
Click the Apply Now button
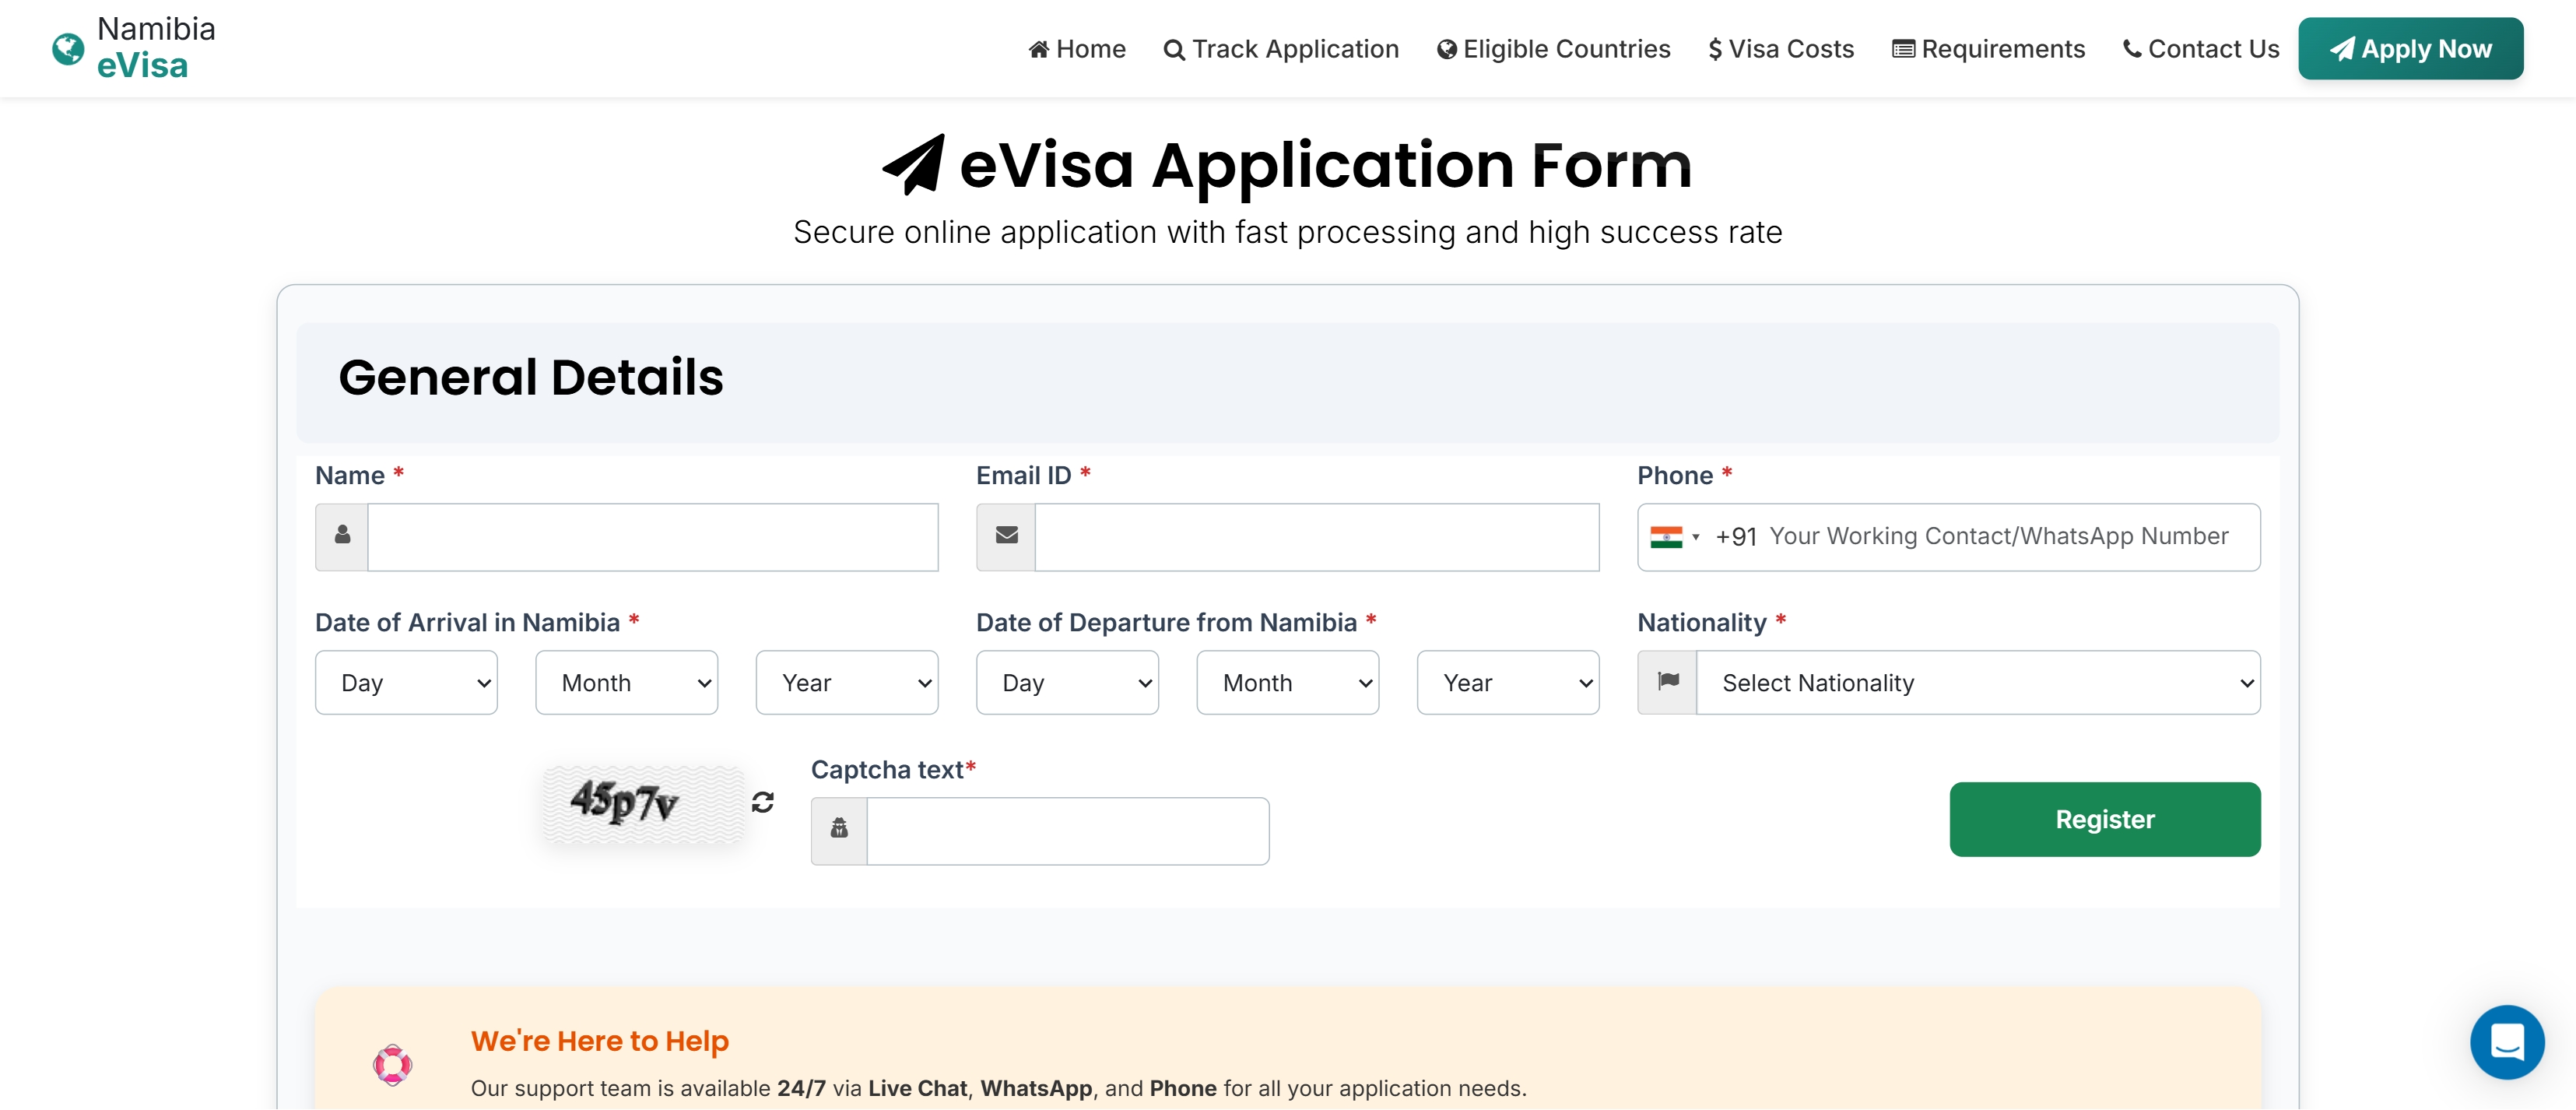point(2410,49)
